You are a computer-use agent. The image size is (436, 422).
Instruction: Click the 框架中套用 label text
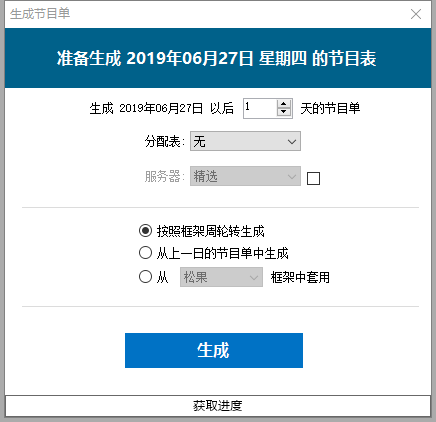tap(300, 277)
